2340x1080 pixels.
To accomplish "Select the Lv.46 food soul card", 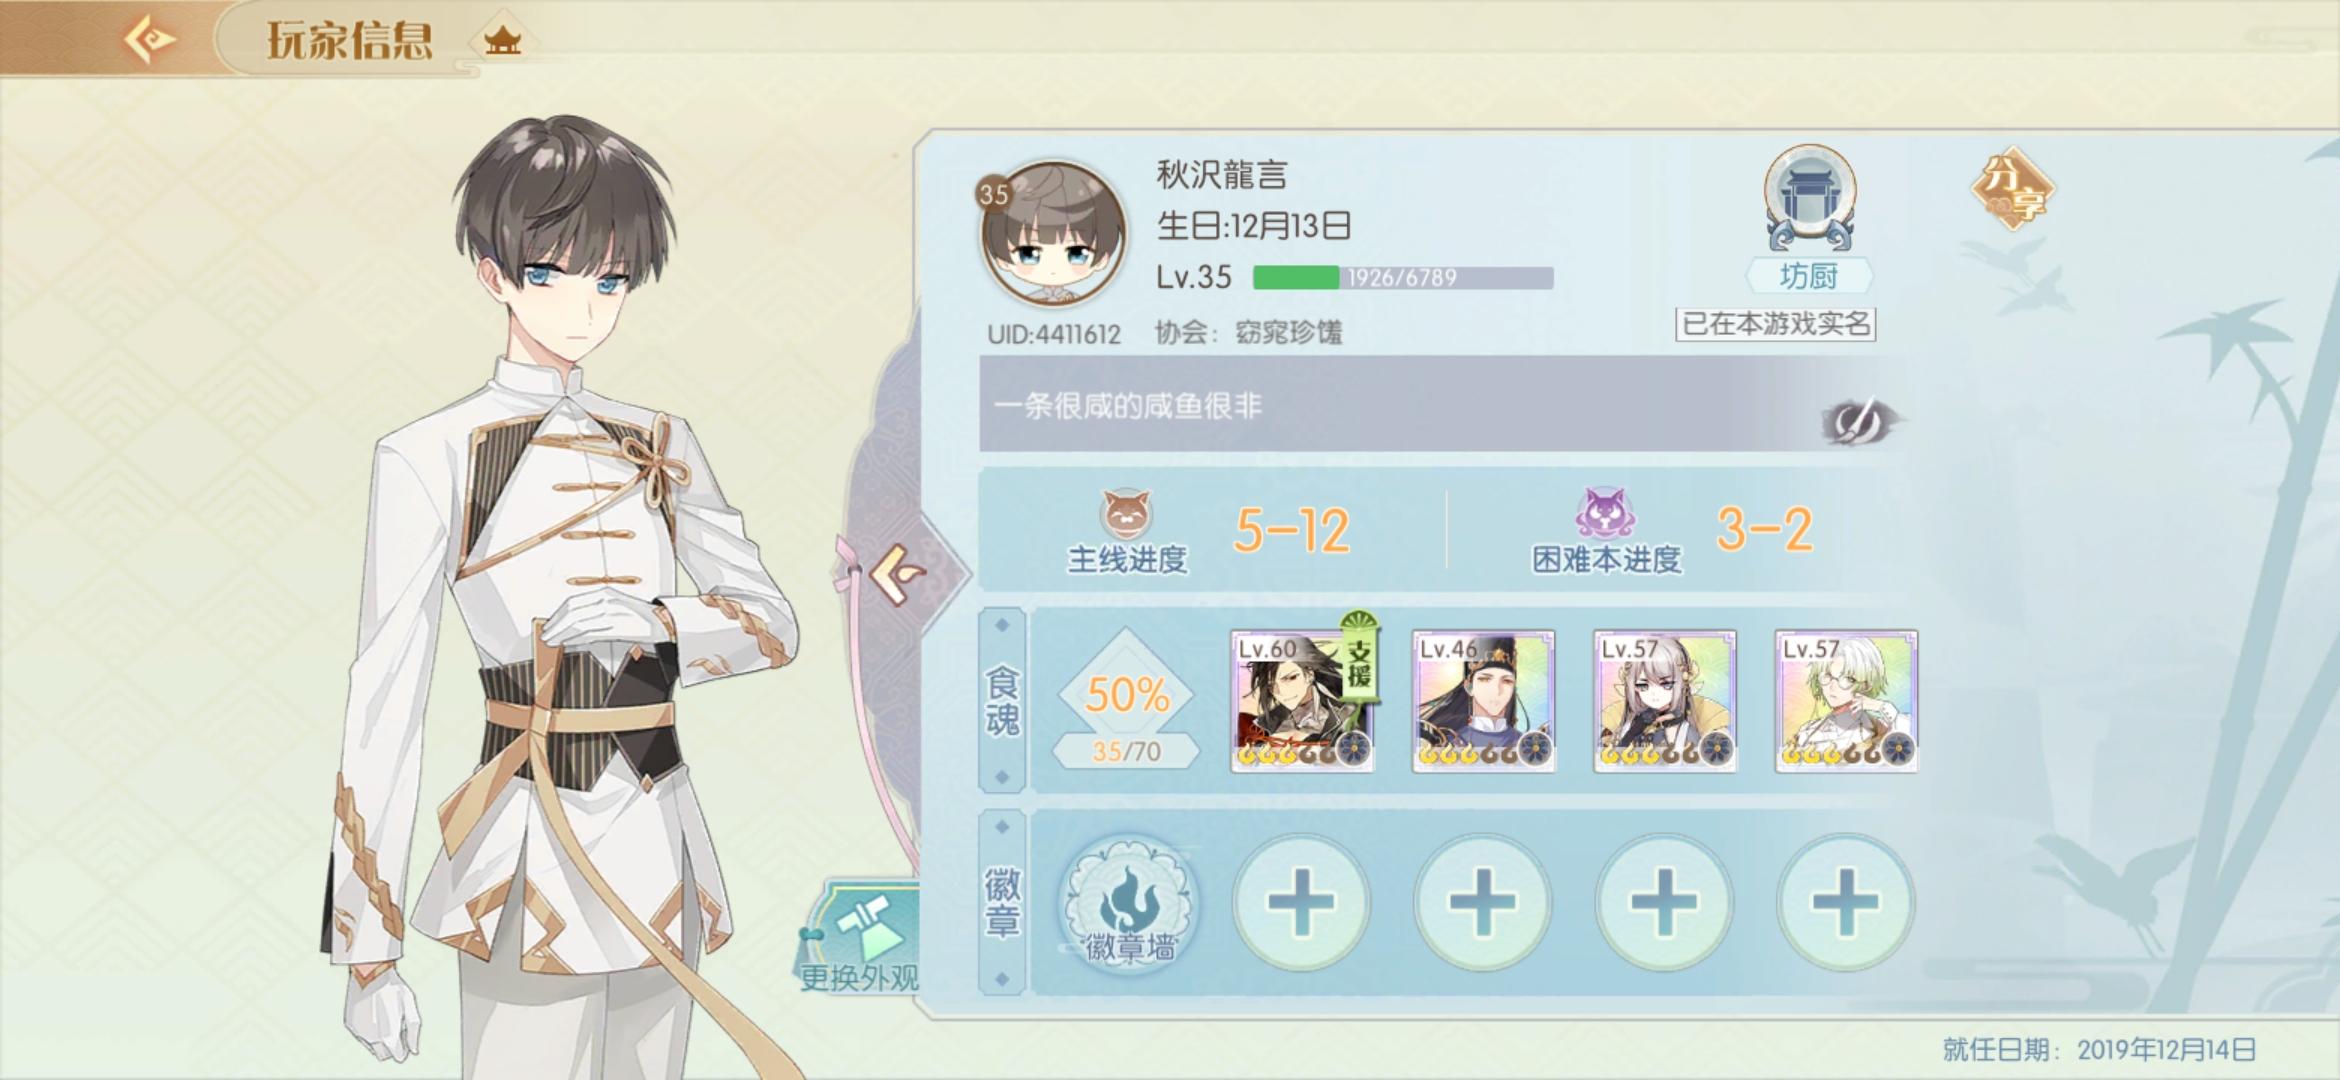I will point(1483,701).
